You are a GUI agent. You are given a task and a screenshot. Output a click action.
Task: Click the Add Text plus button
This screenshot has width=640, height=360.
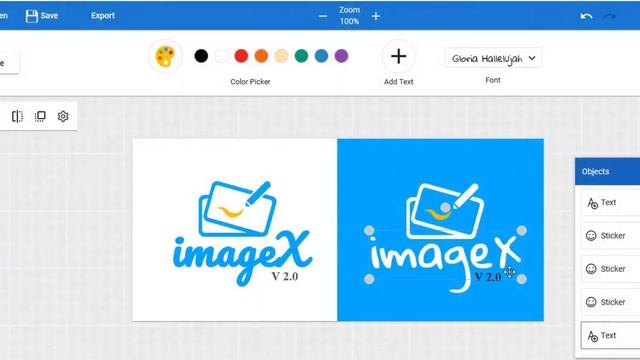(398, 56)
